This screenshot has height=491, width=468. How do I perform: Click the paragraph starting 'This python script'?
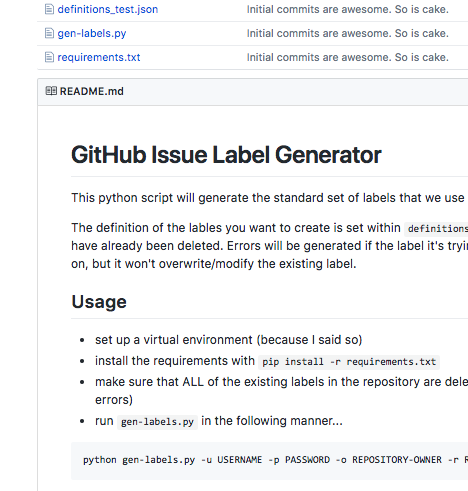[x=269, y=198]
